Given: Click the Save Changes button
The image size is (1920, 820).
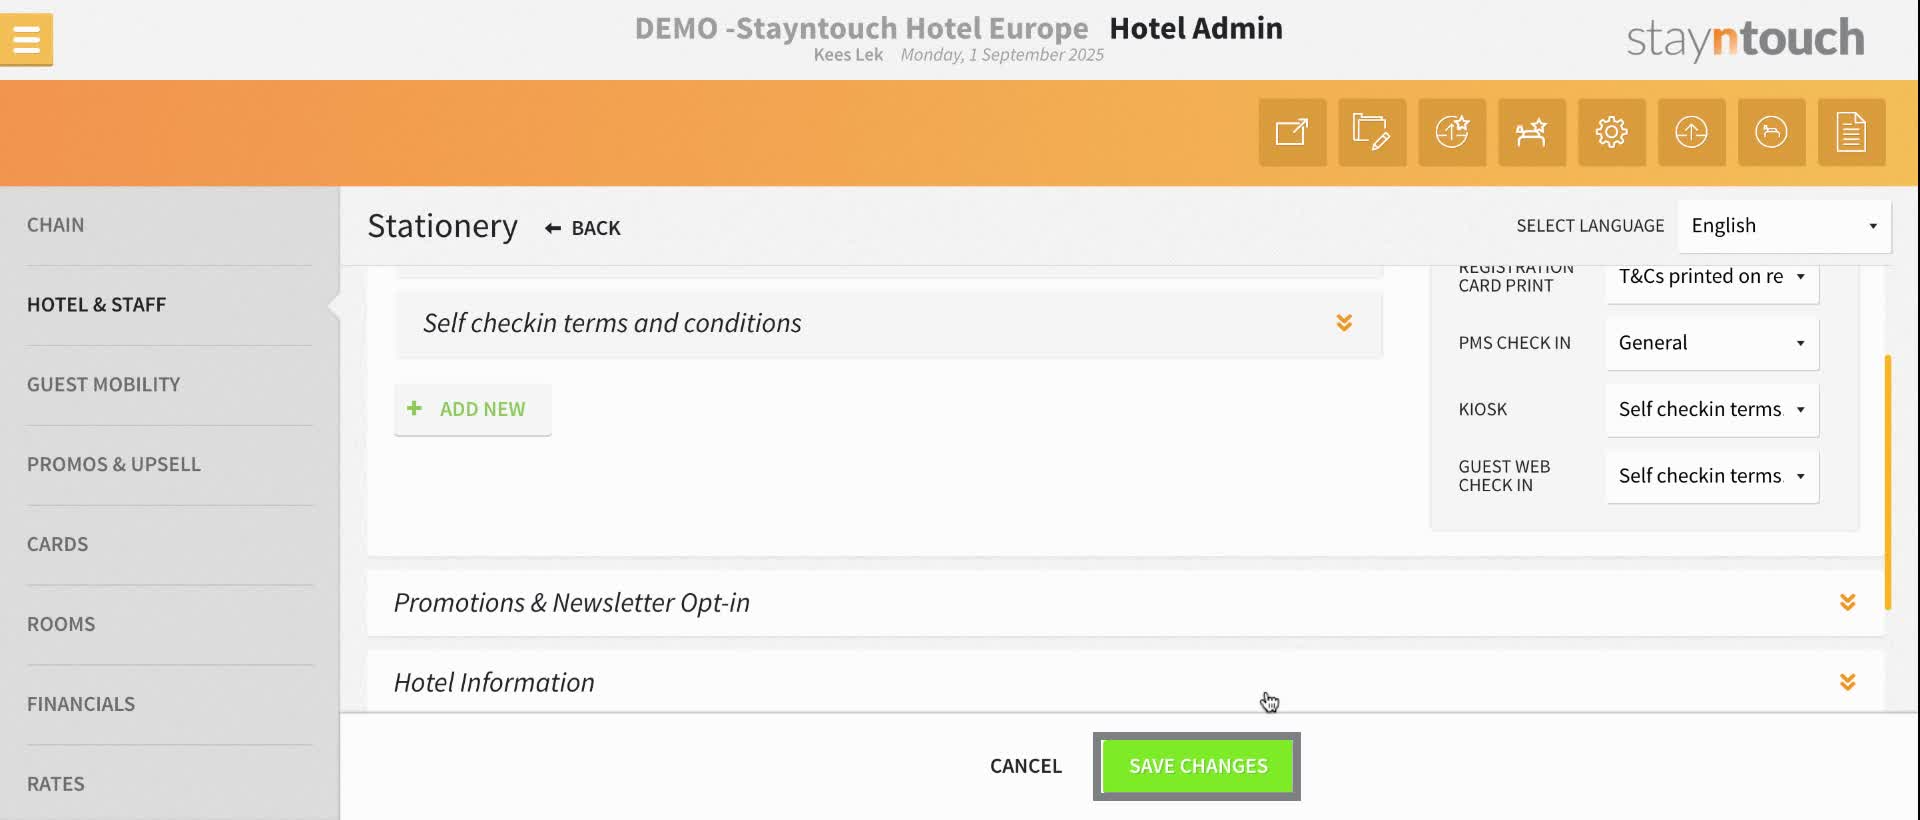Looking at the screenshot, I should [1197, 766].
